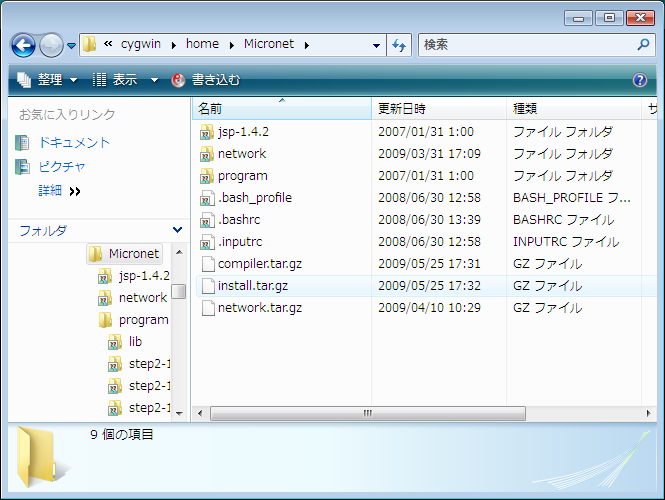This screenshot has height=500, width=665.
Task: Open the 整理 organize menu
Action: pos(47,80)
